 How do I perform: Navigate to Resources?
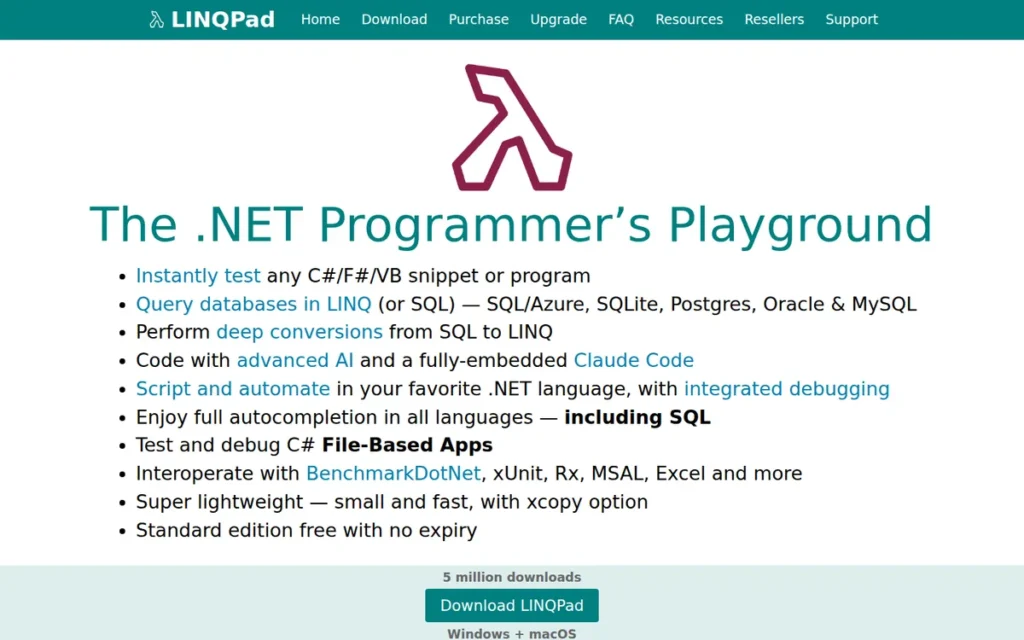click(x=689, y=20)
